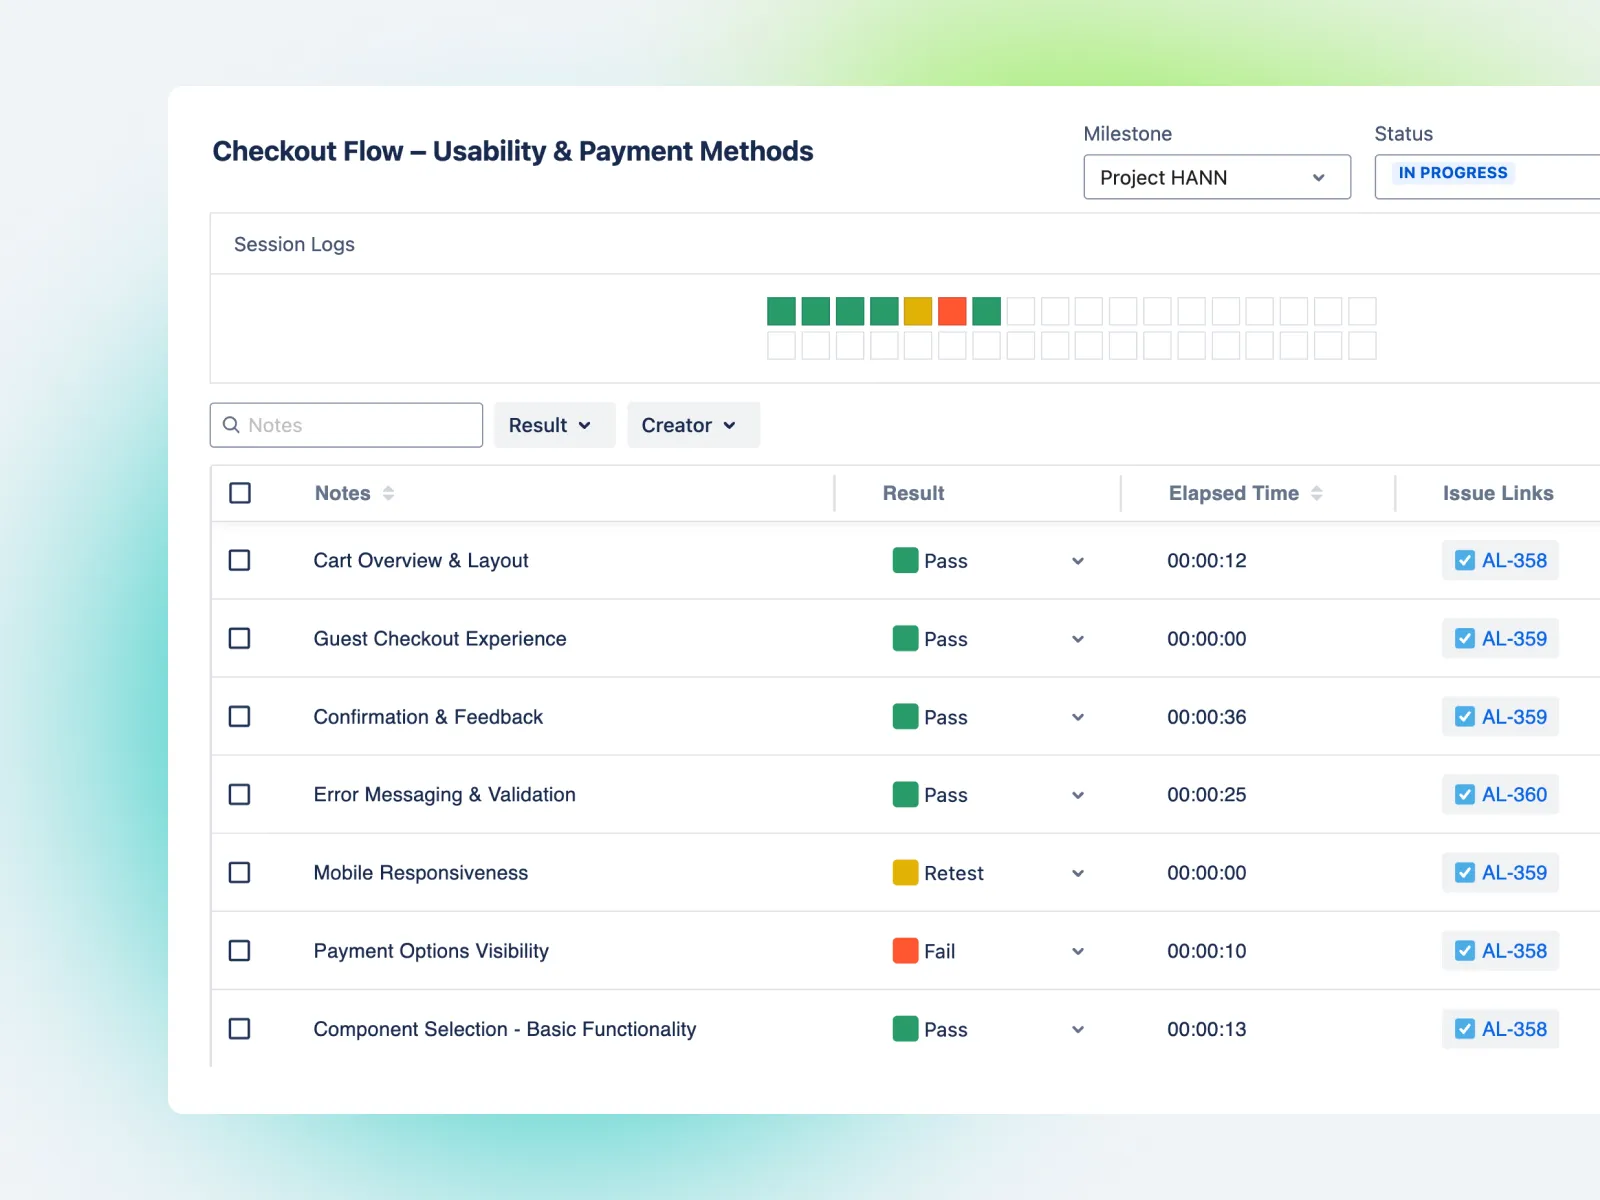Viewport: 1600px width, 1200px height.
Task: Select the Session Logs section header
Action: tap(293, 244)
